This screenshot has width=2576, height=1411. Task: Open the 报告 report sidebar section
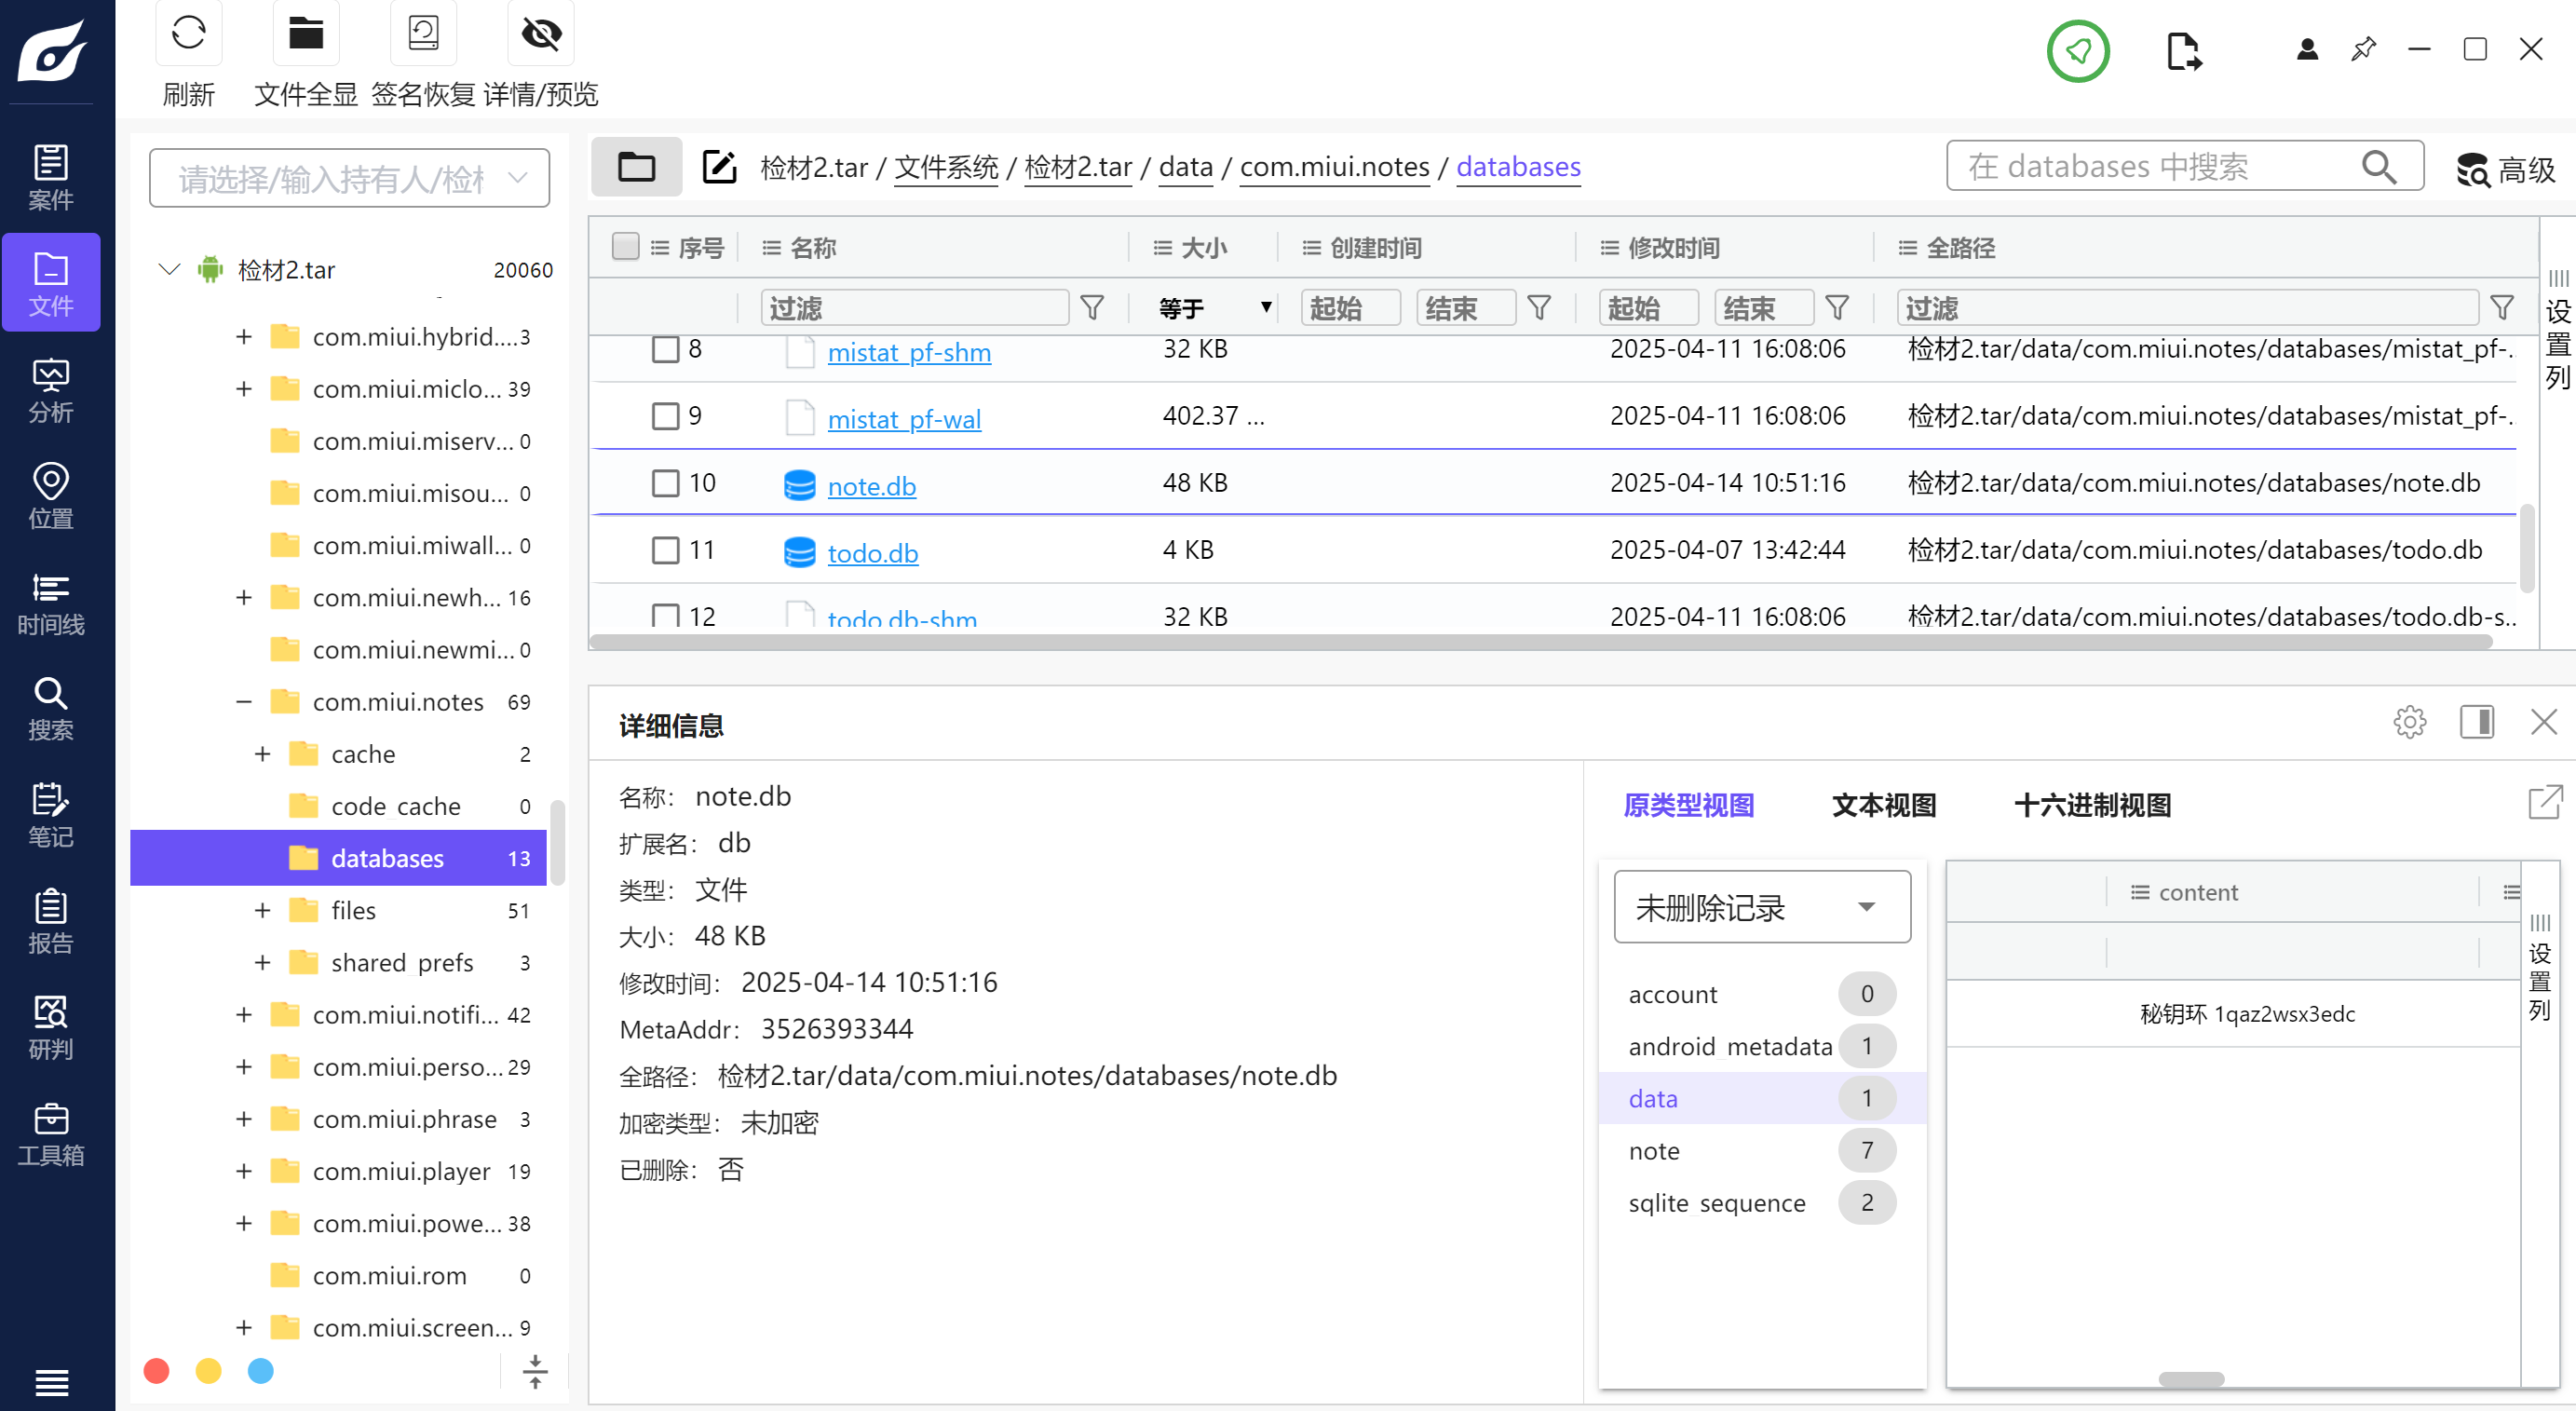[x=51, y=920]
